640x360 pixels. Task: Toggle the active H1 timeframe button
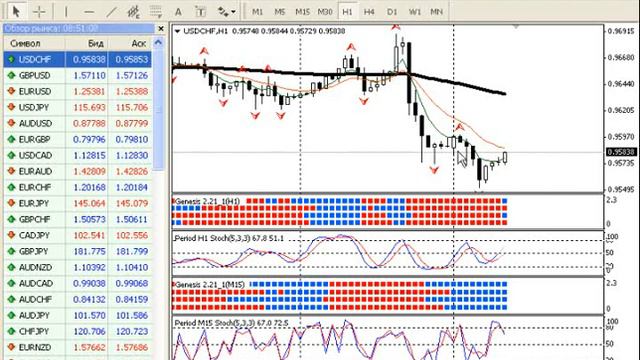tap(347, 12)
